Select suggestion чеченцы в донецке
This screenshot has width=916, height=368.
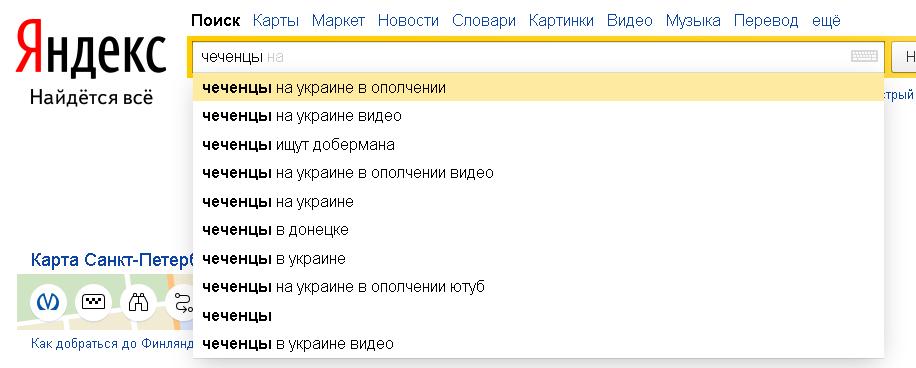(x=538, y=230)
